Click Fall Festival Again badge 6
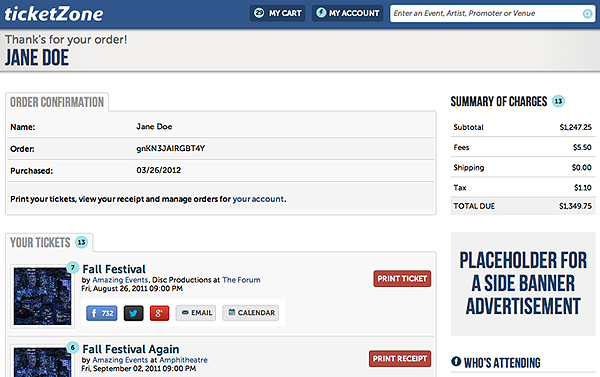The image size is (600, 377). 72,348
